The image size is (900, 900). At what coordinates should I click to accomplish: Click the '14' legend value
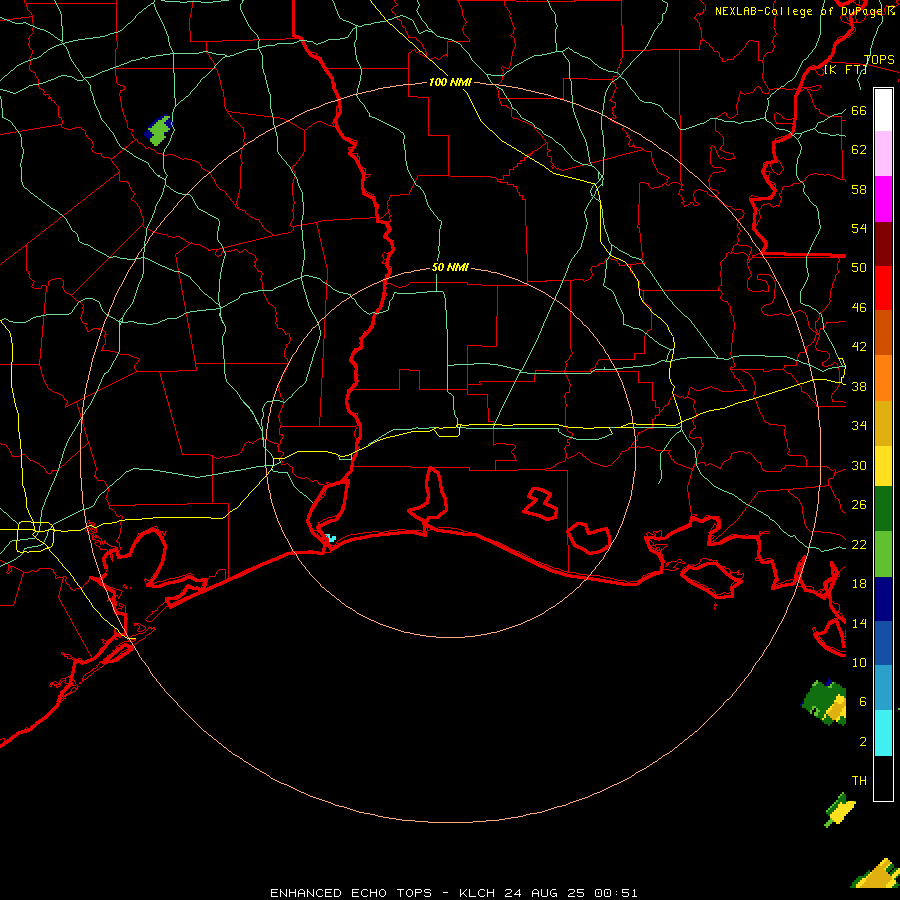tap(859, 623)
